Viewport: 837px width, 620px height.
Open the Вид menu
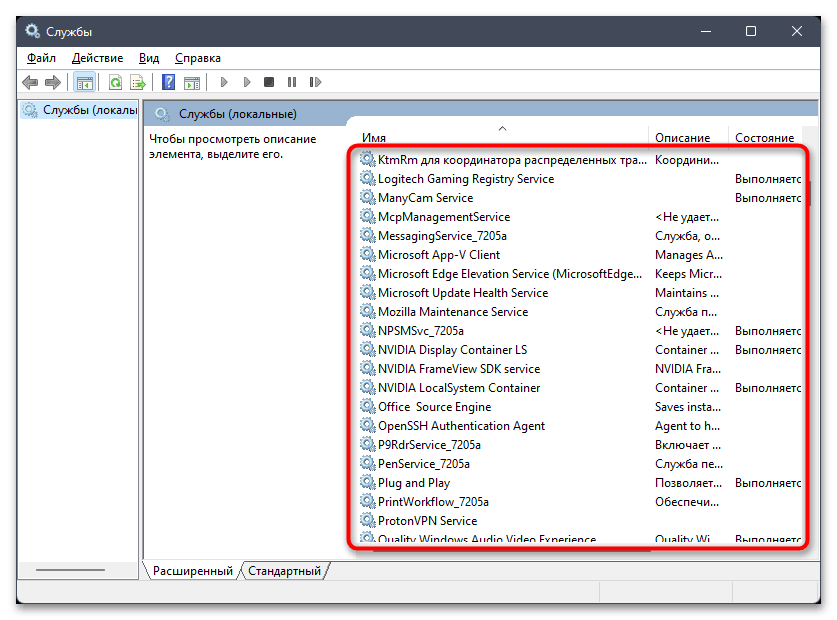149,58
